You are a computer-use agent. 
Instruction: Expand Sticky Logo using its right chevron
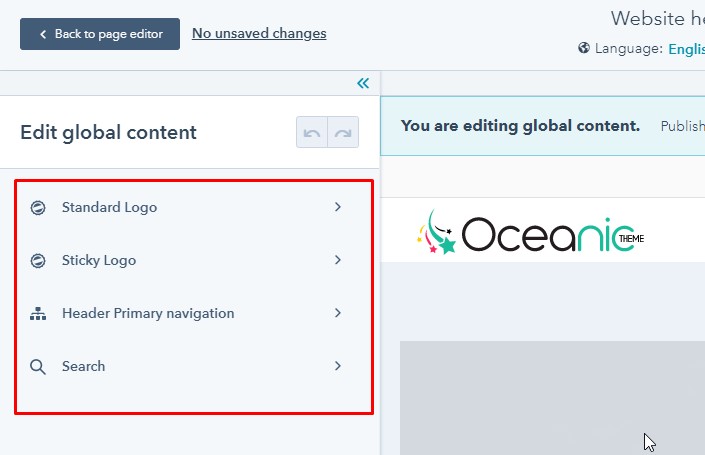coord(338,260)
